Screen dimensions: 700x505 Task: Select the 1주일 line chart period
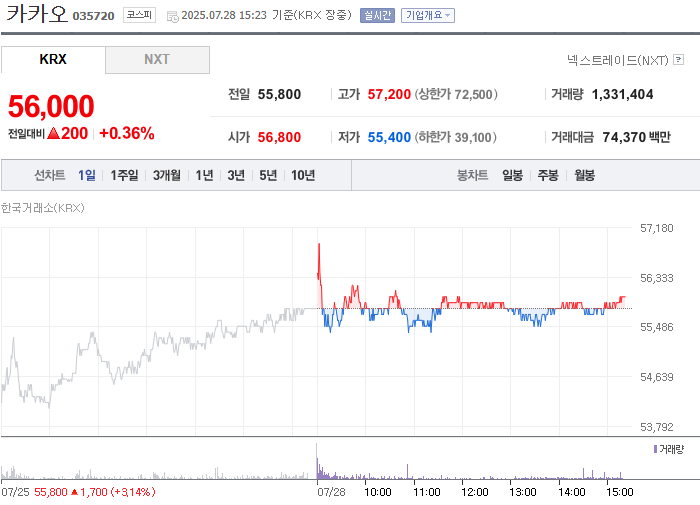point(124,175)
